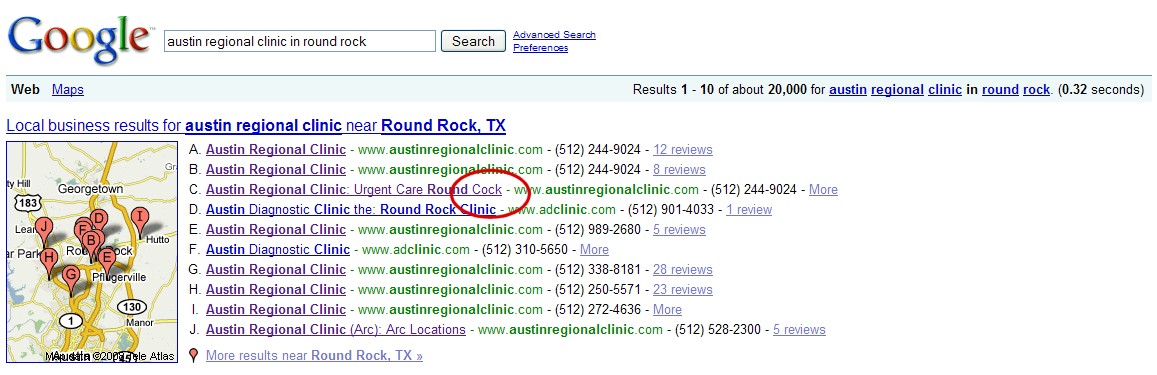This screenshot has height=375, width=1157.
Task: Click 'round' term in results summary
Action: 1000,89
